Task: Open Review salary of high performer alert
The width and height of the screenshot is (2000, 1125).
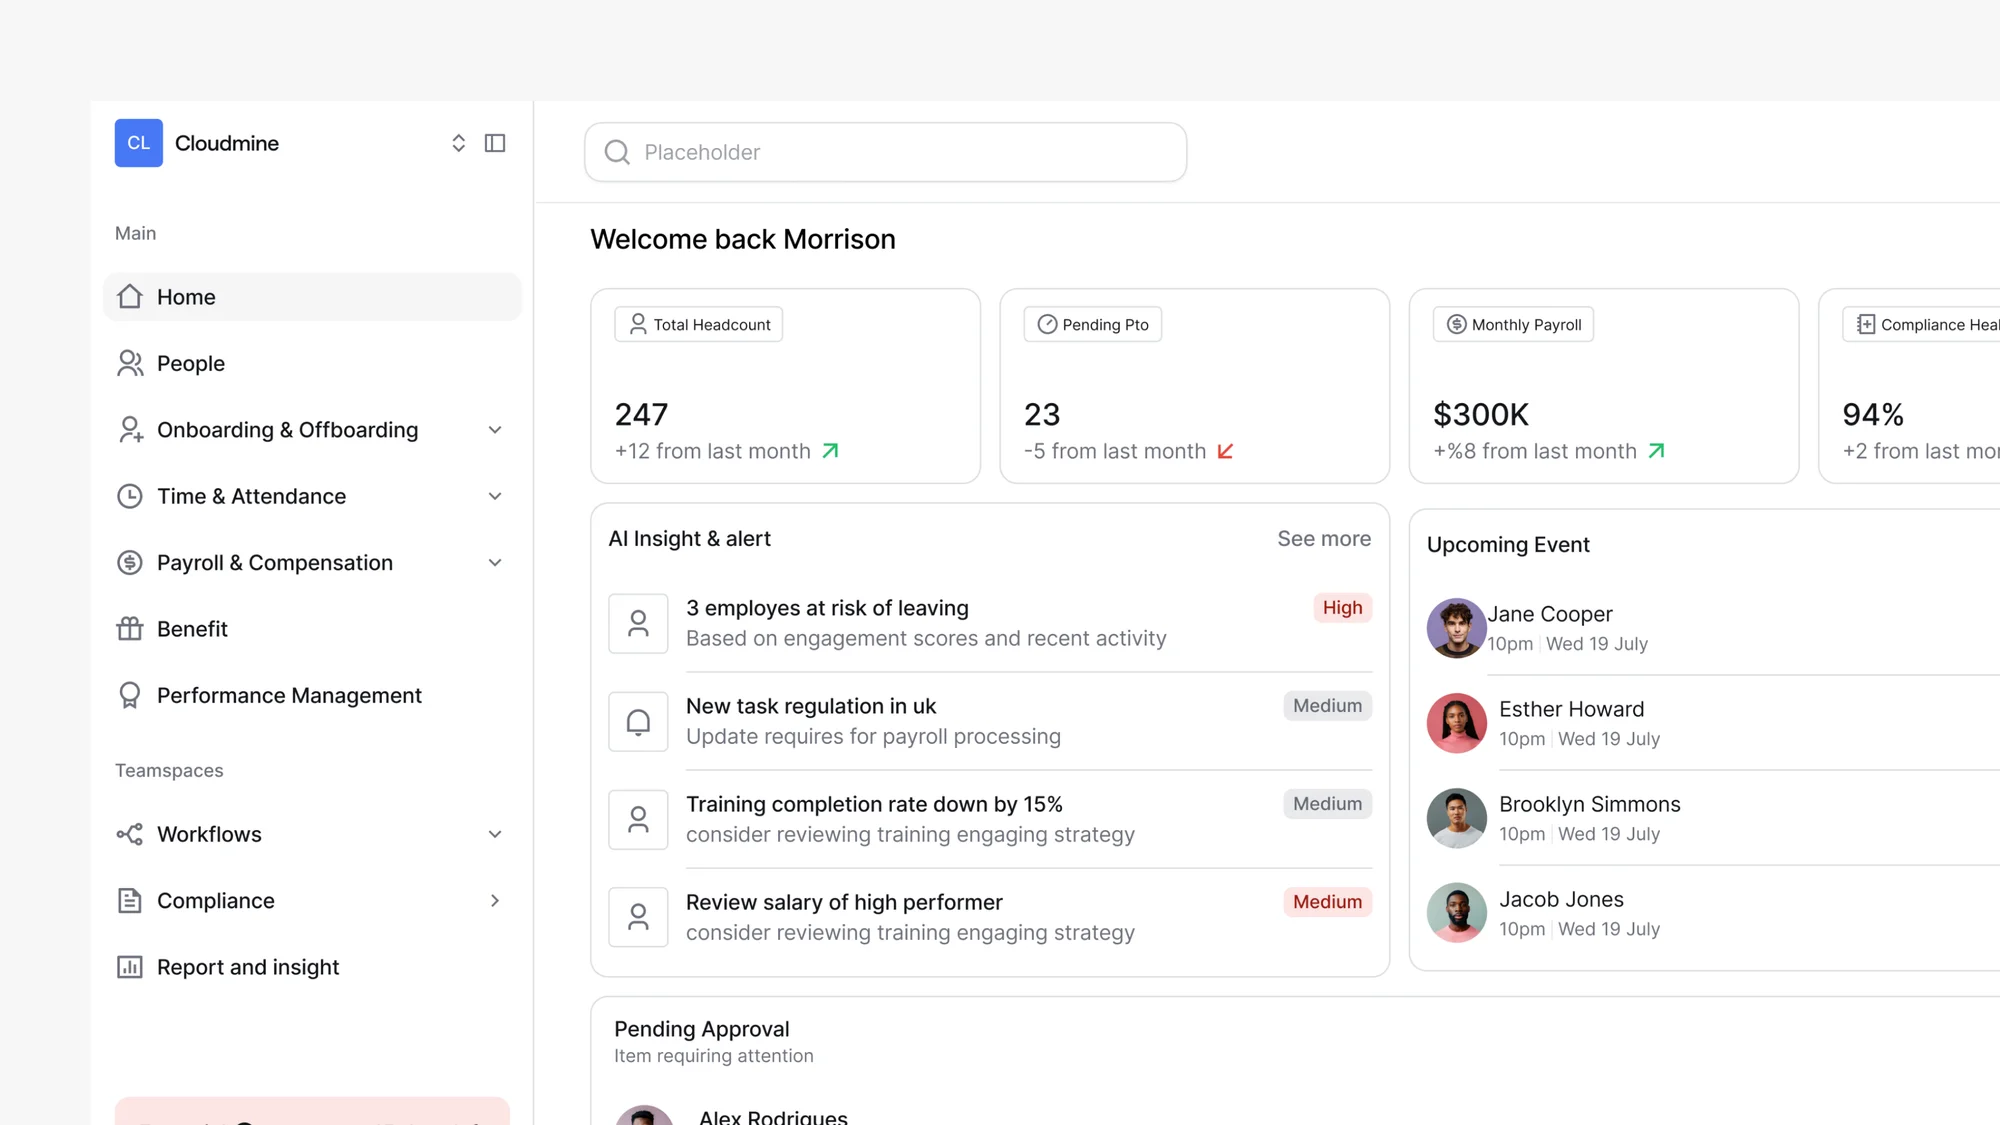Action: 990,917
